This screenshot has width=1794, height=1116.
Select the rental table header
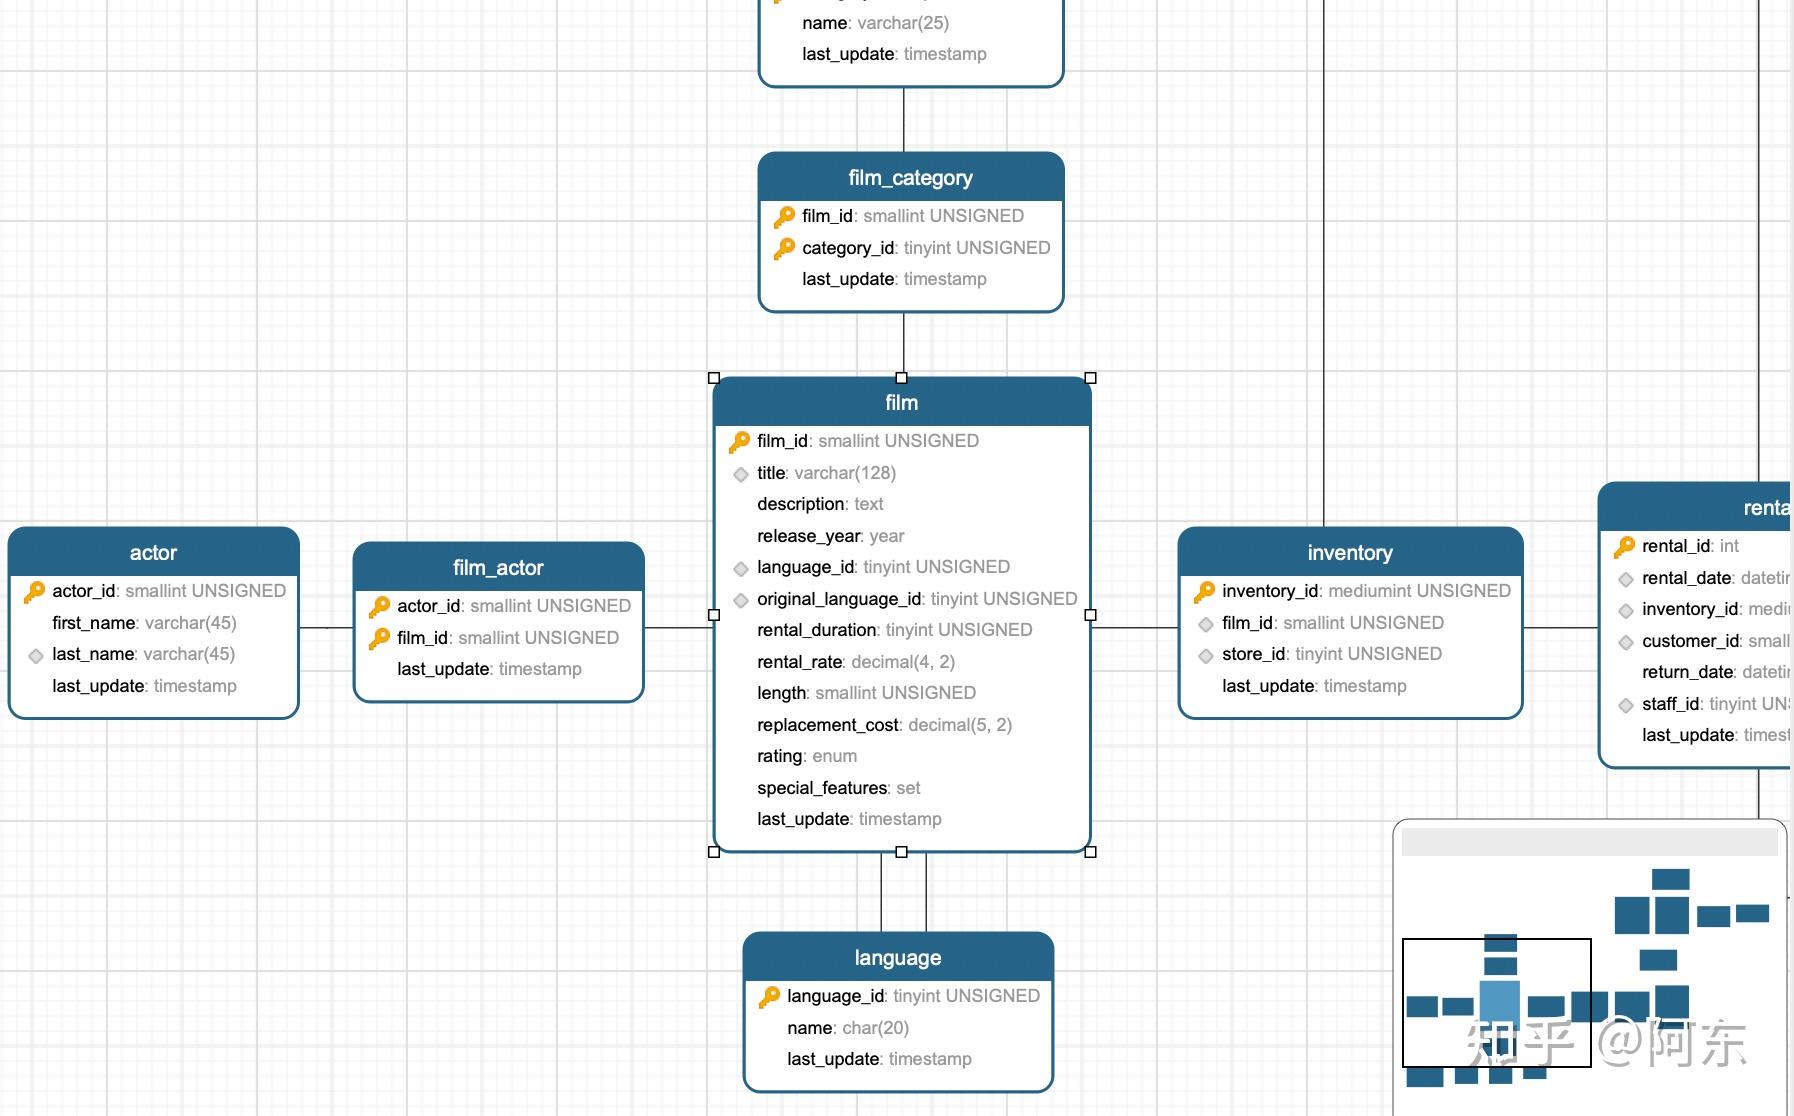(1696, 507)
